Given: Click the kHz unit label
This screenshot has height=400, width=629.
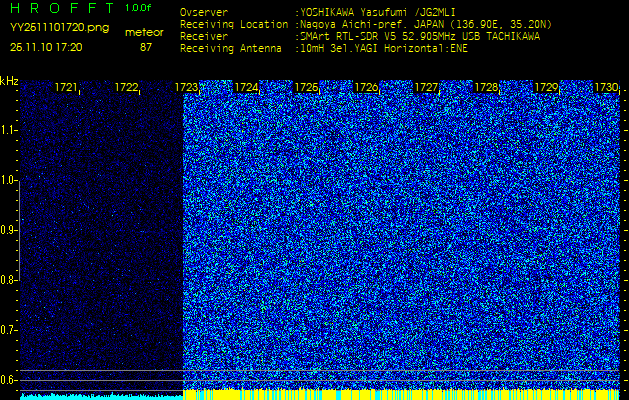Looking at the screenshot, I should coord(9,80).
